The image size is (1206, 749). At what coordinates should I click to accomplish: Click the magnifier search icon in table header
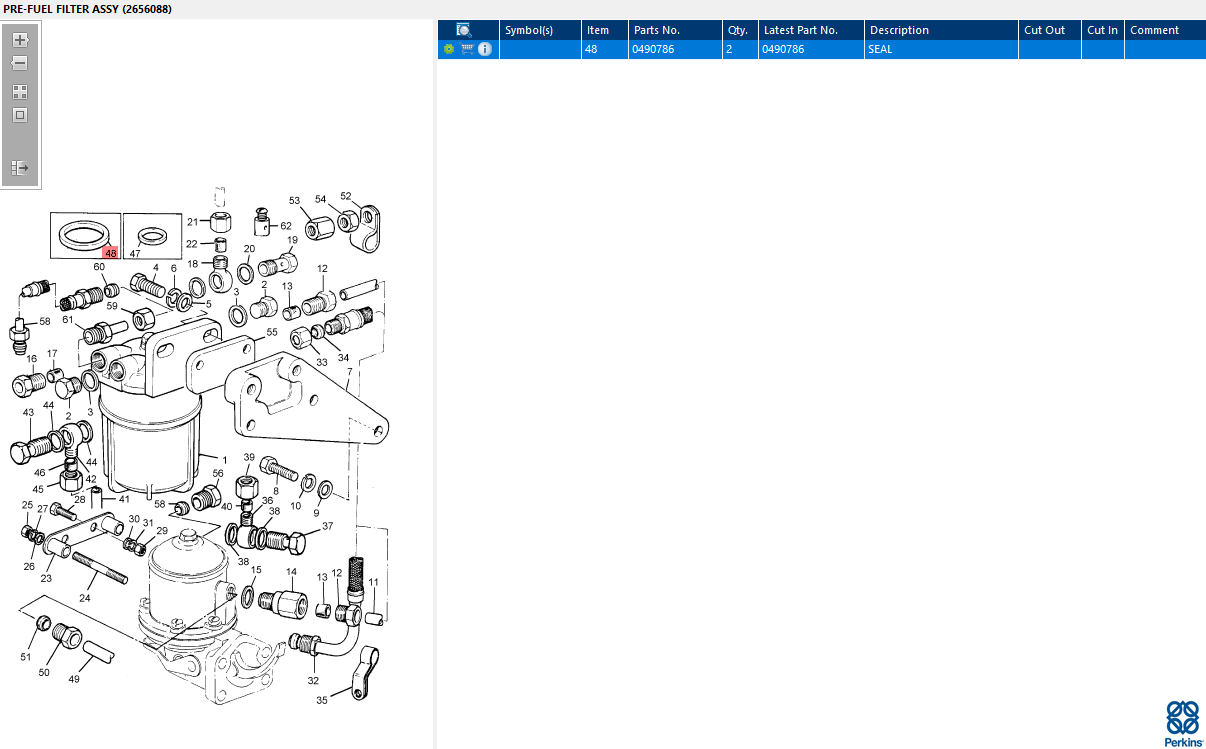[x=463, y=30]
